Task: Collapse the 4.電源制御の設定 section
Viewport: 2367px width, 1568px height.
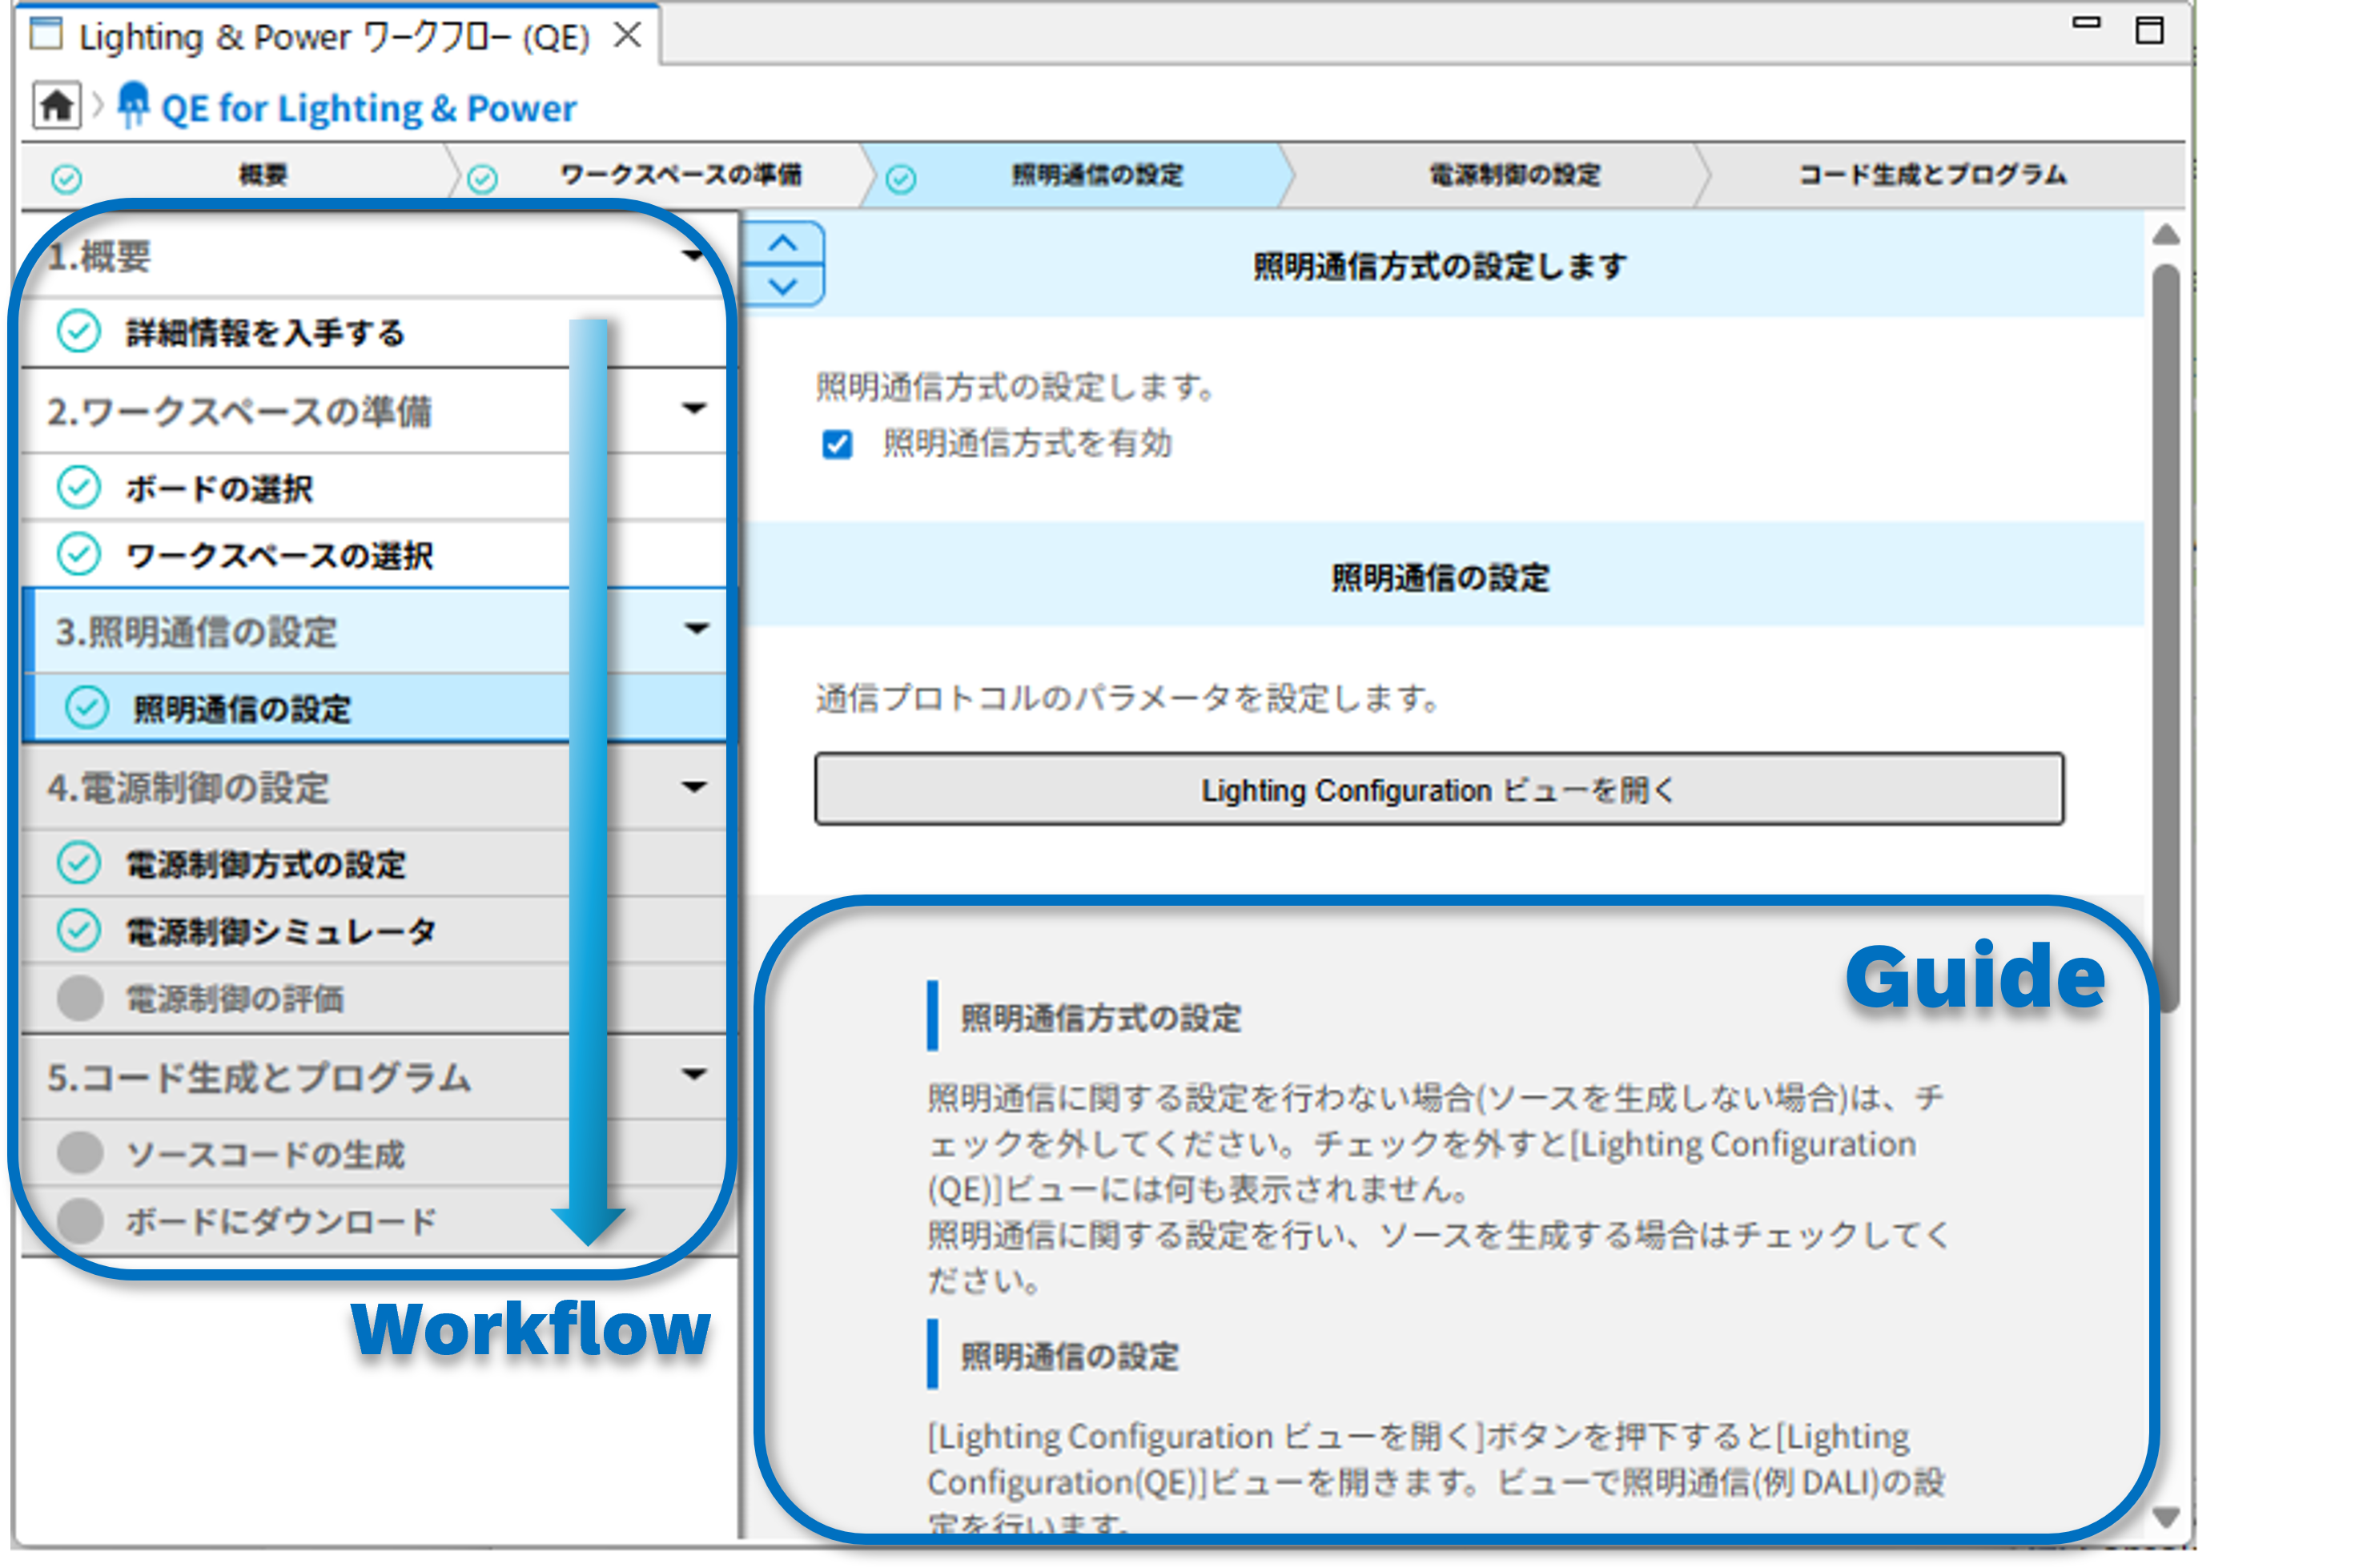Action: (x=694, y=787)
